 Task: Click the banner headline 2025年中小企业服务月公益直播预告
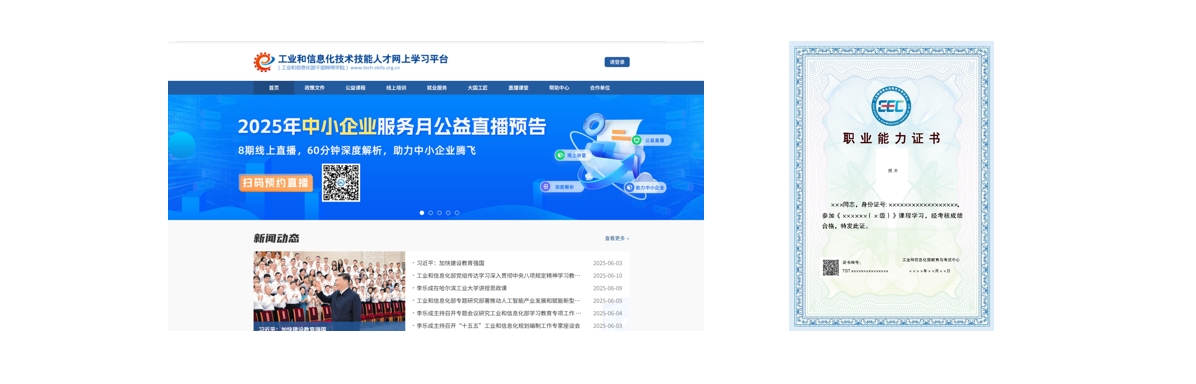(x=392, y=126)
